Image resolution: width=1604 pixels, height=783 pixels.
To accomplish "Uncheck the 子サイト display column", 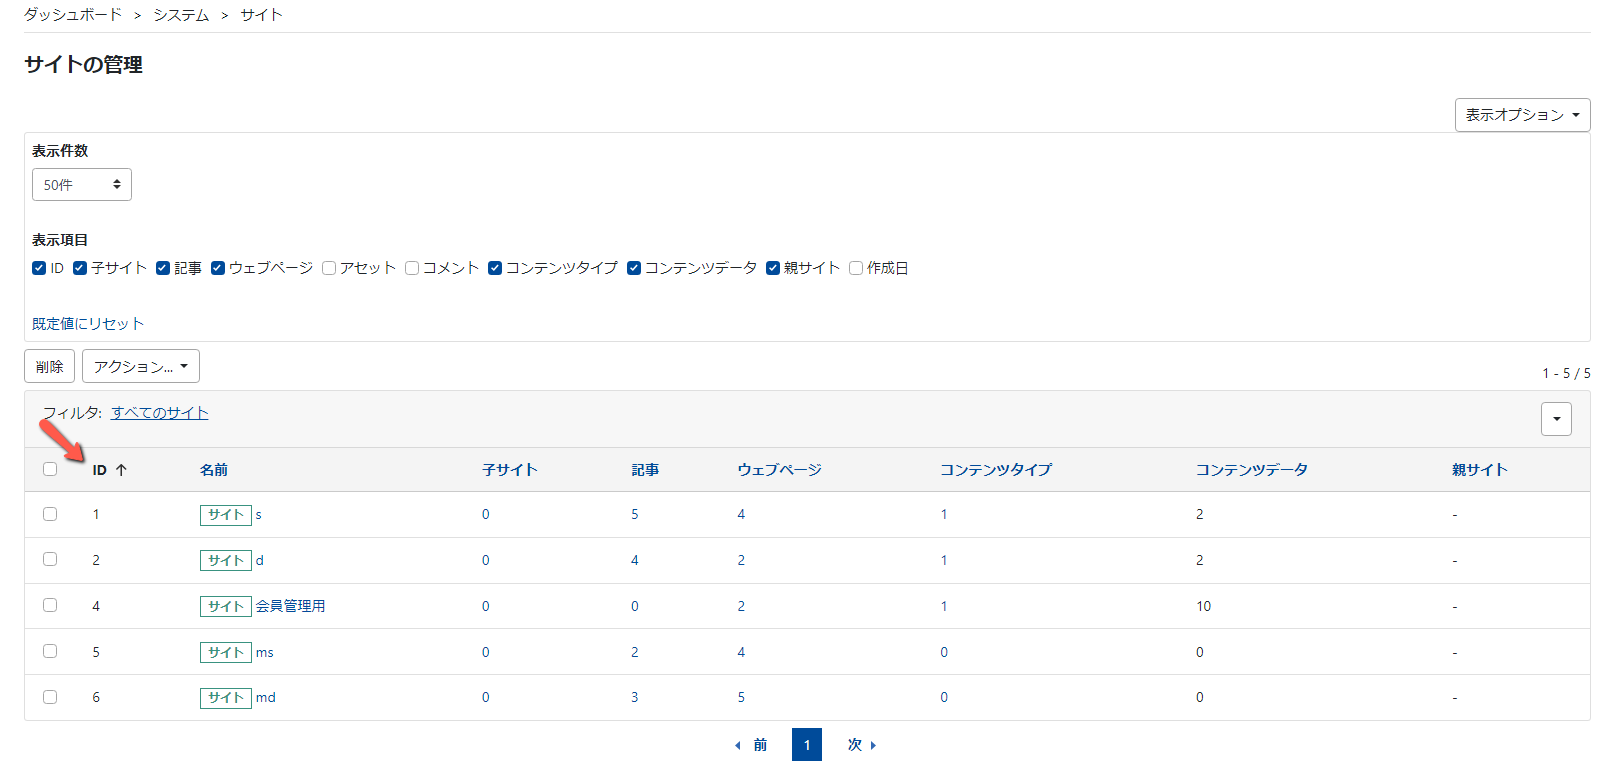I will (80, 268).
